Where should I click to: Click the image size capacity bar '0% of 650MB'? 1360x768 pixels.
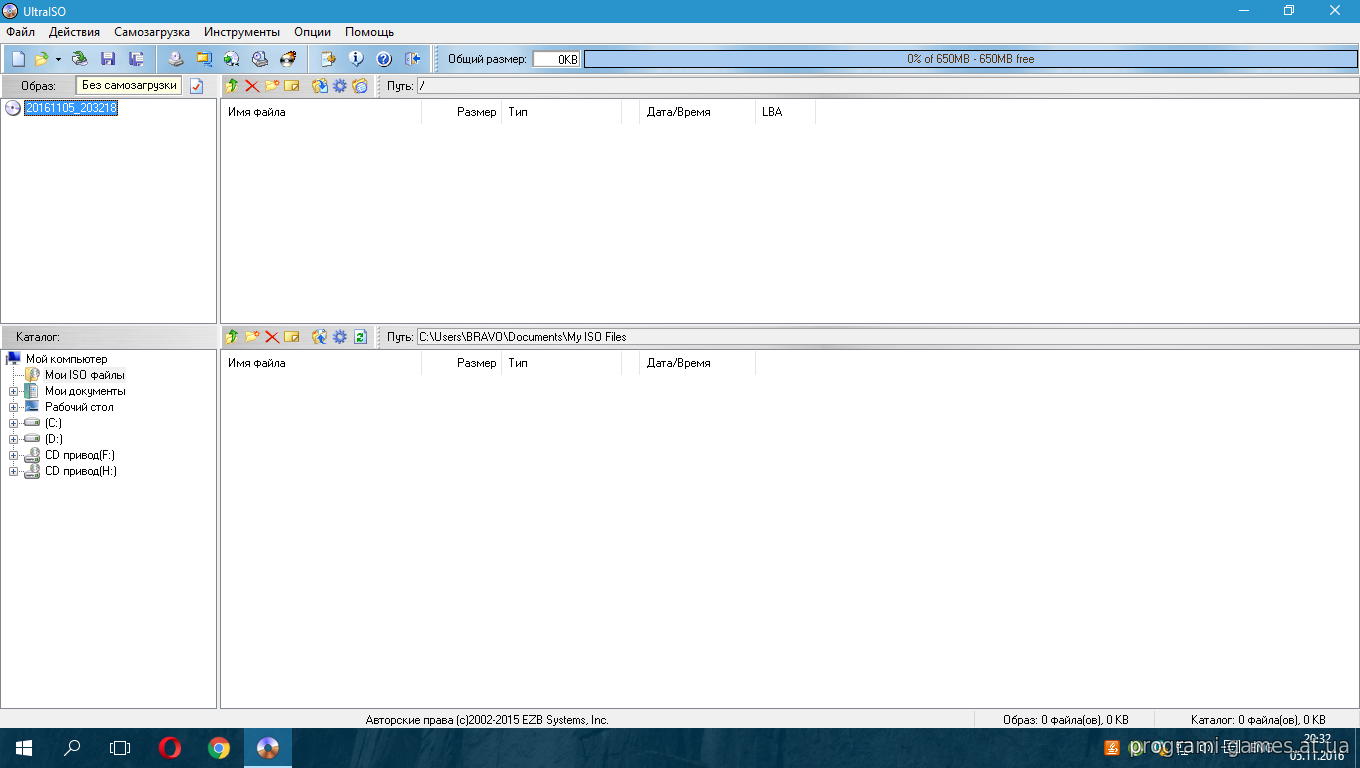(x=970, y=59)
